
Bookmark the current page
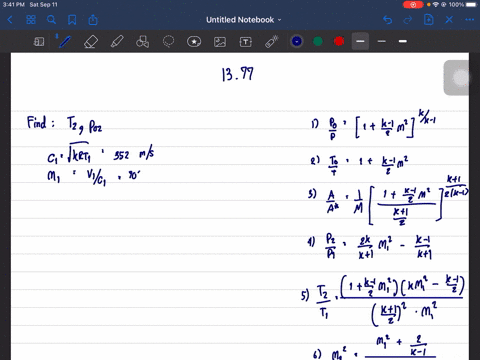[x=72, y=20]
